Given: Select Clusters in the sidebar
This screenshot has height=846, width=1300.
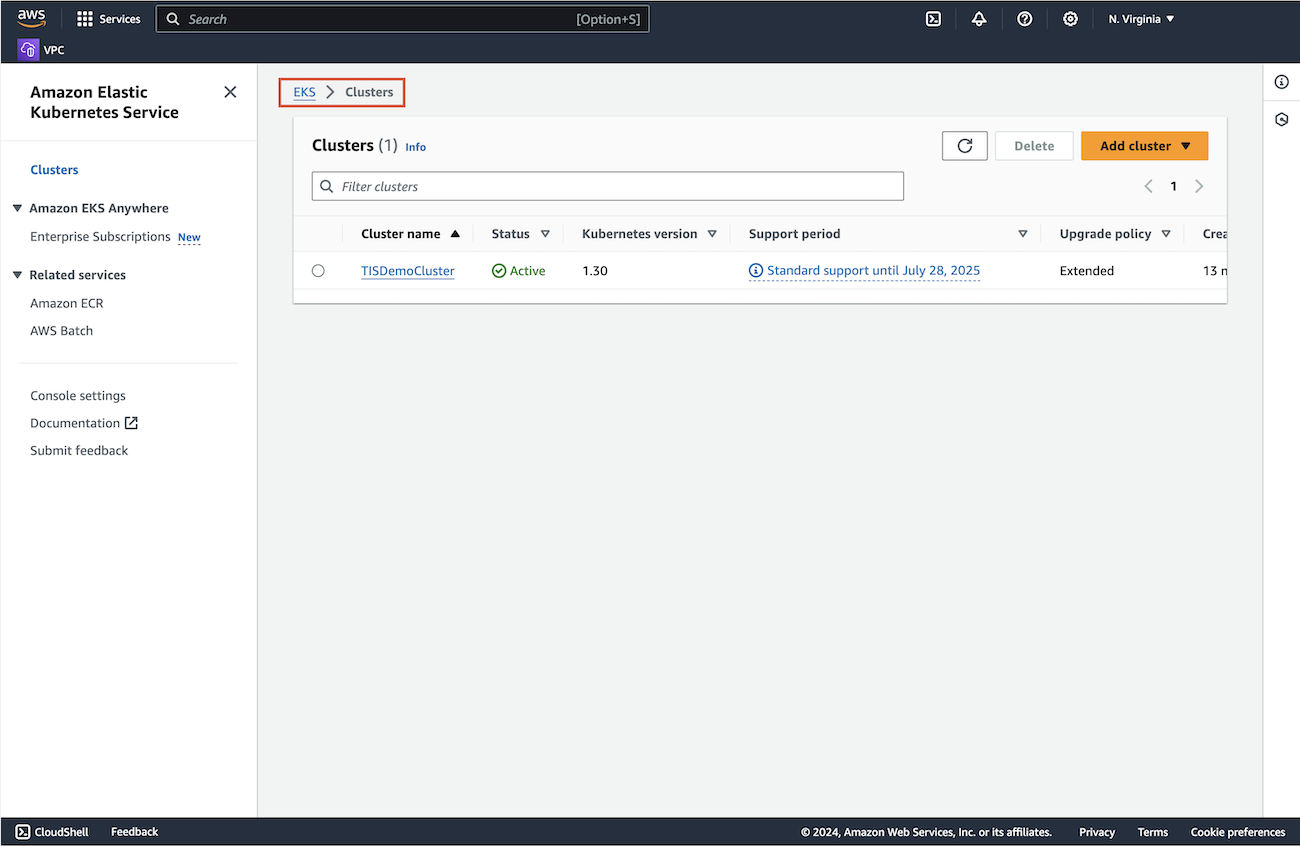Looking at the screenshot, I should (x=54, y=170).
